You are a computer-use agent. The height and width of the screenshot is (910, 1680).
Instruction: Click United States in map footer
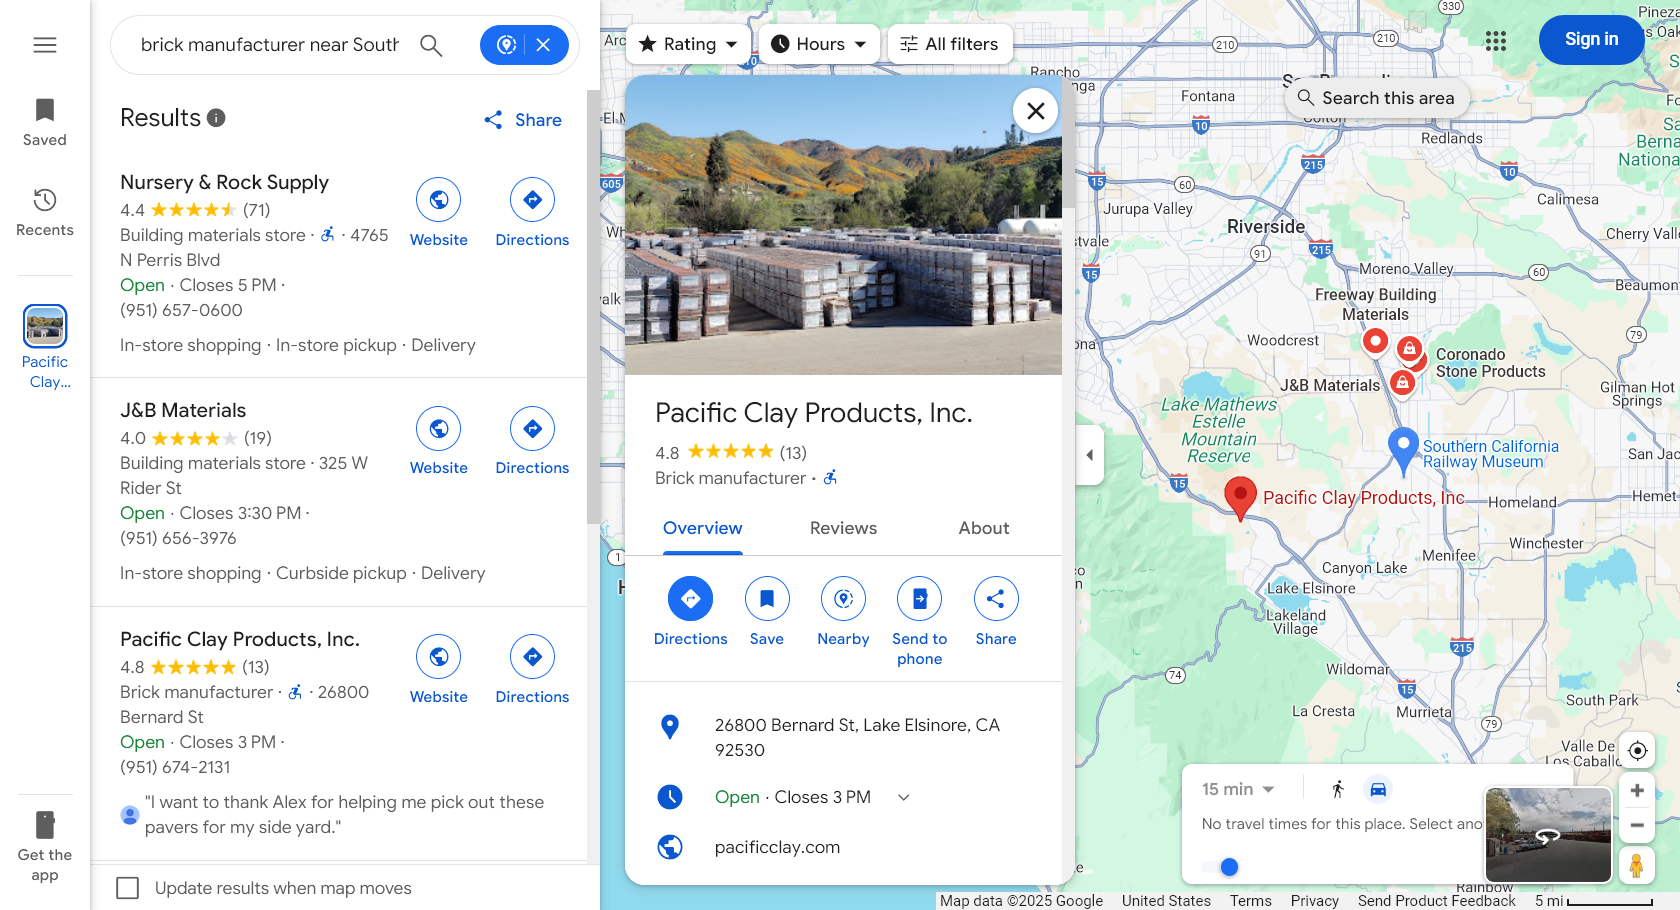[1166, 901]
